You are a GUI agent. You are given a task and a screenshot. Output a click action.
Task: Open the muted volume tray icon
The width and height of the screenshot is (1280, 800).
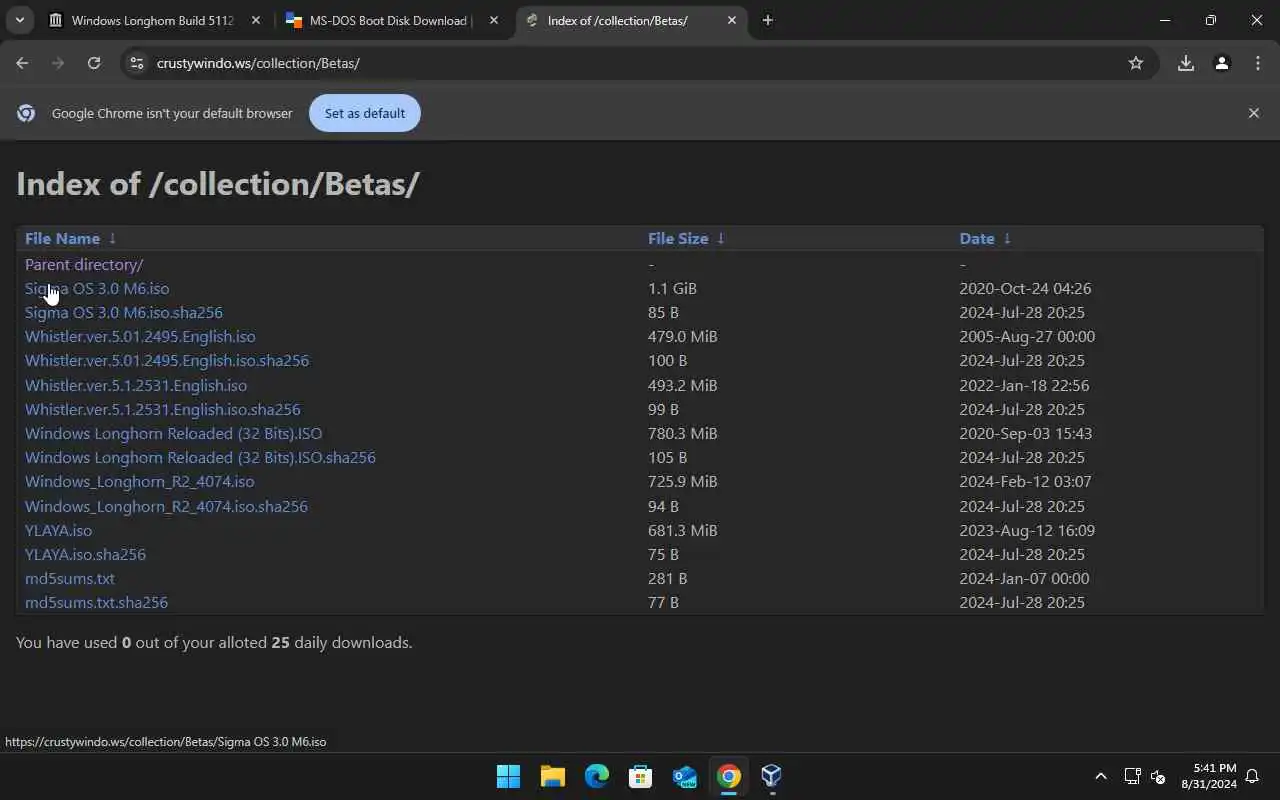coord(1158,776)
